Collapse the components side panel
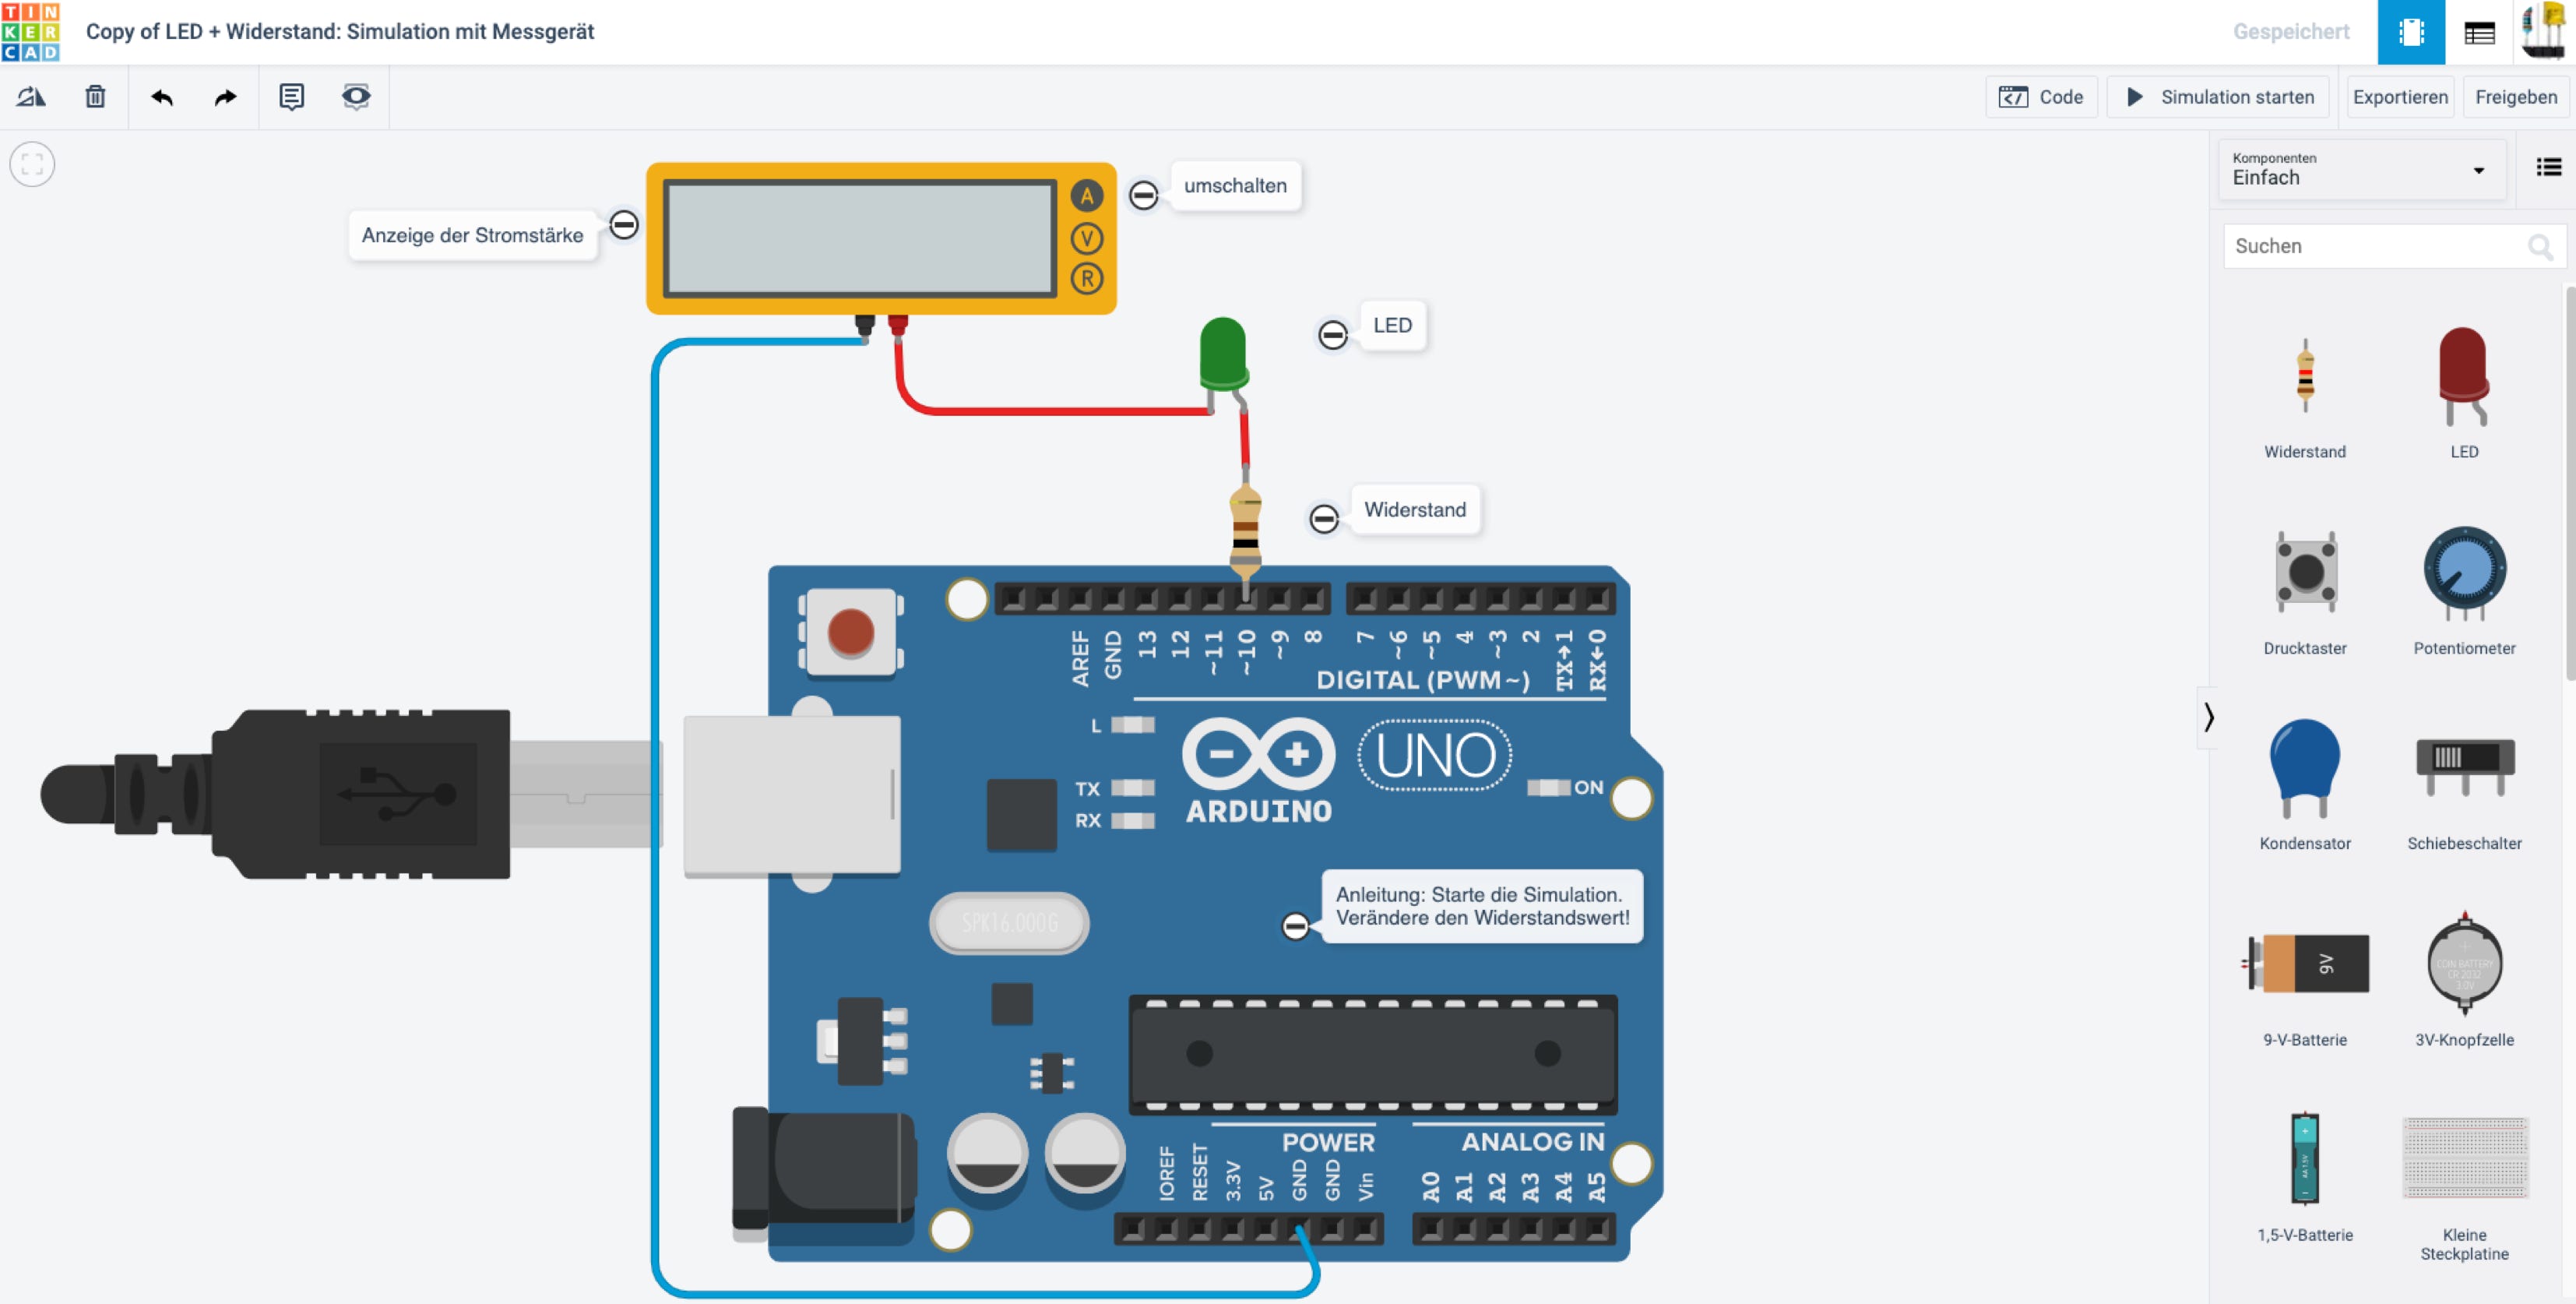The image size is (2576, 1304). (2208, 717)
